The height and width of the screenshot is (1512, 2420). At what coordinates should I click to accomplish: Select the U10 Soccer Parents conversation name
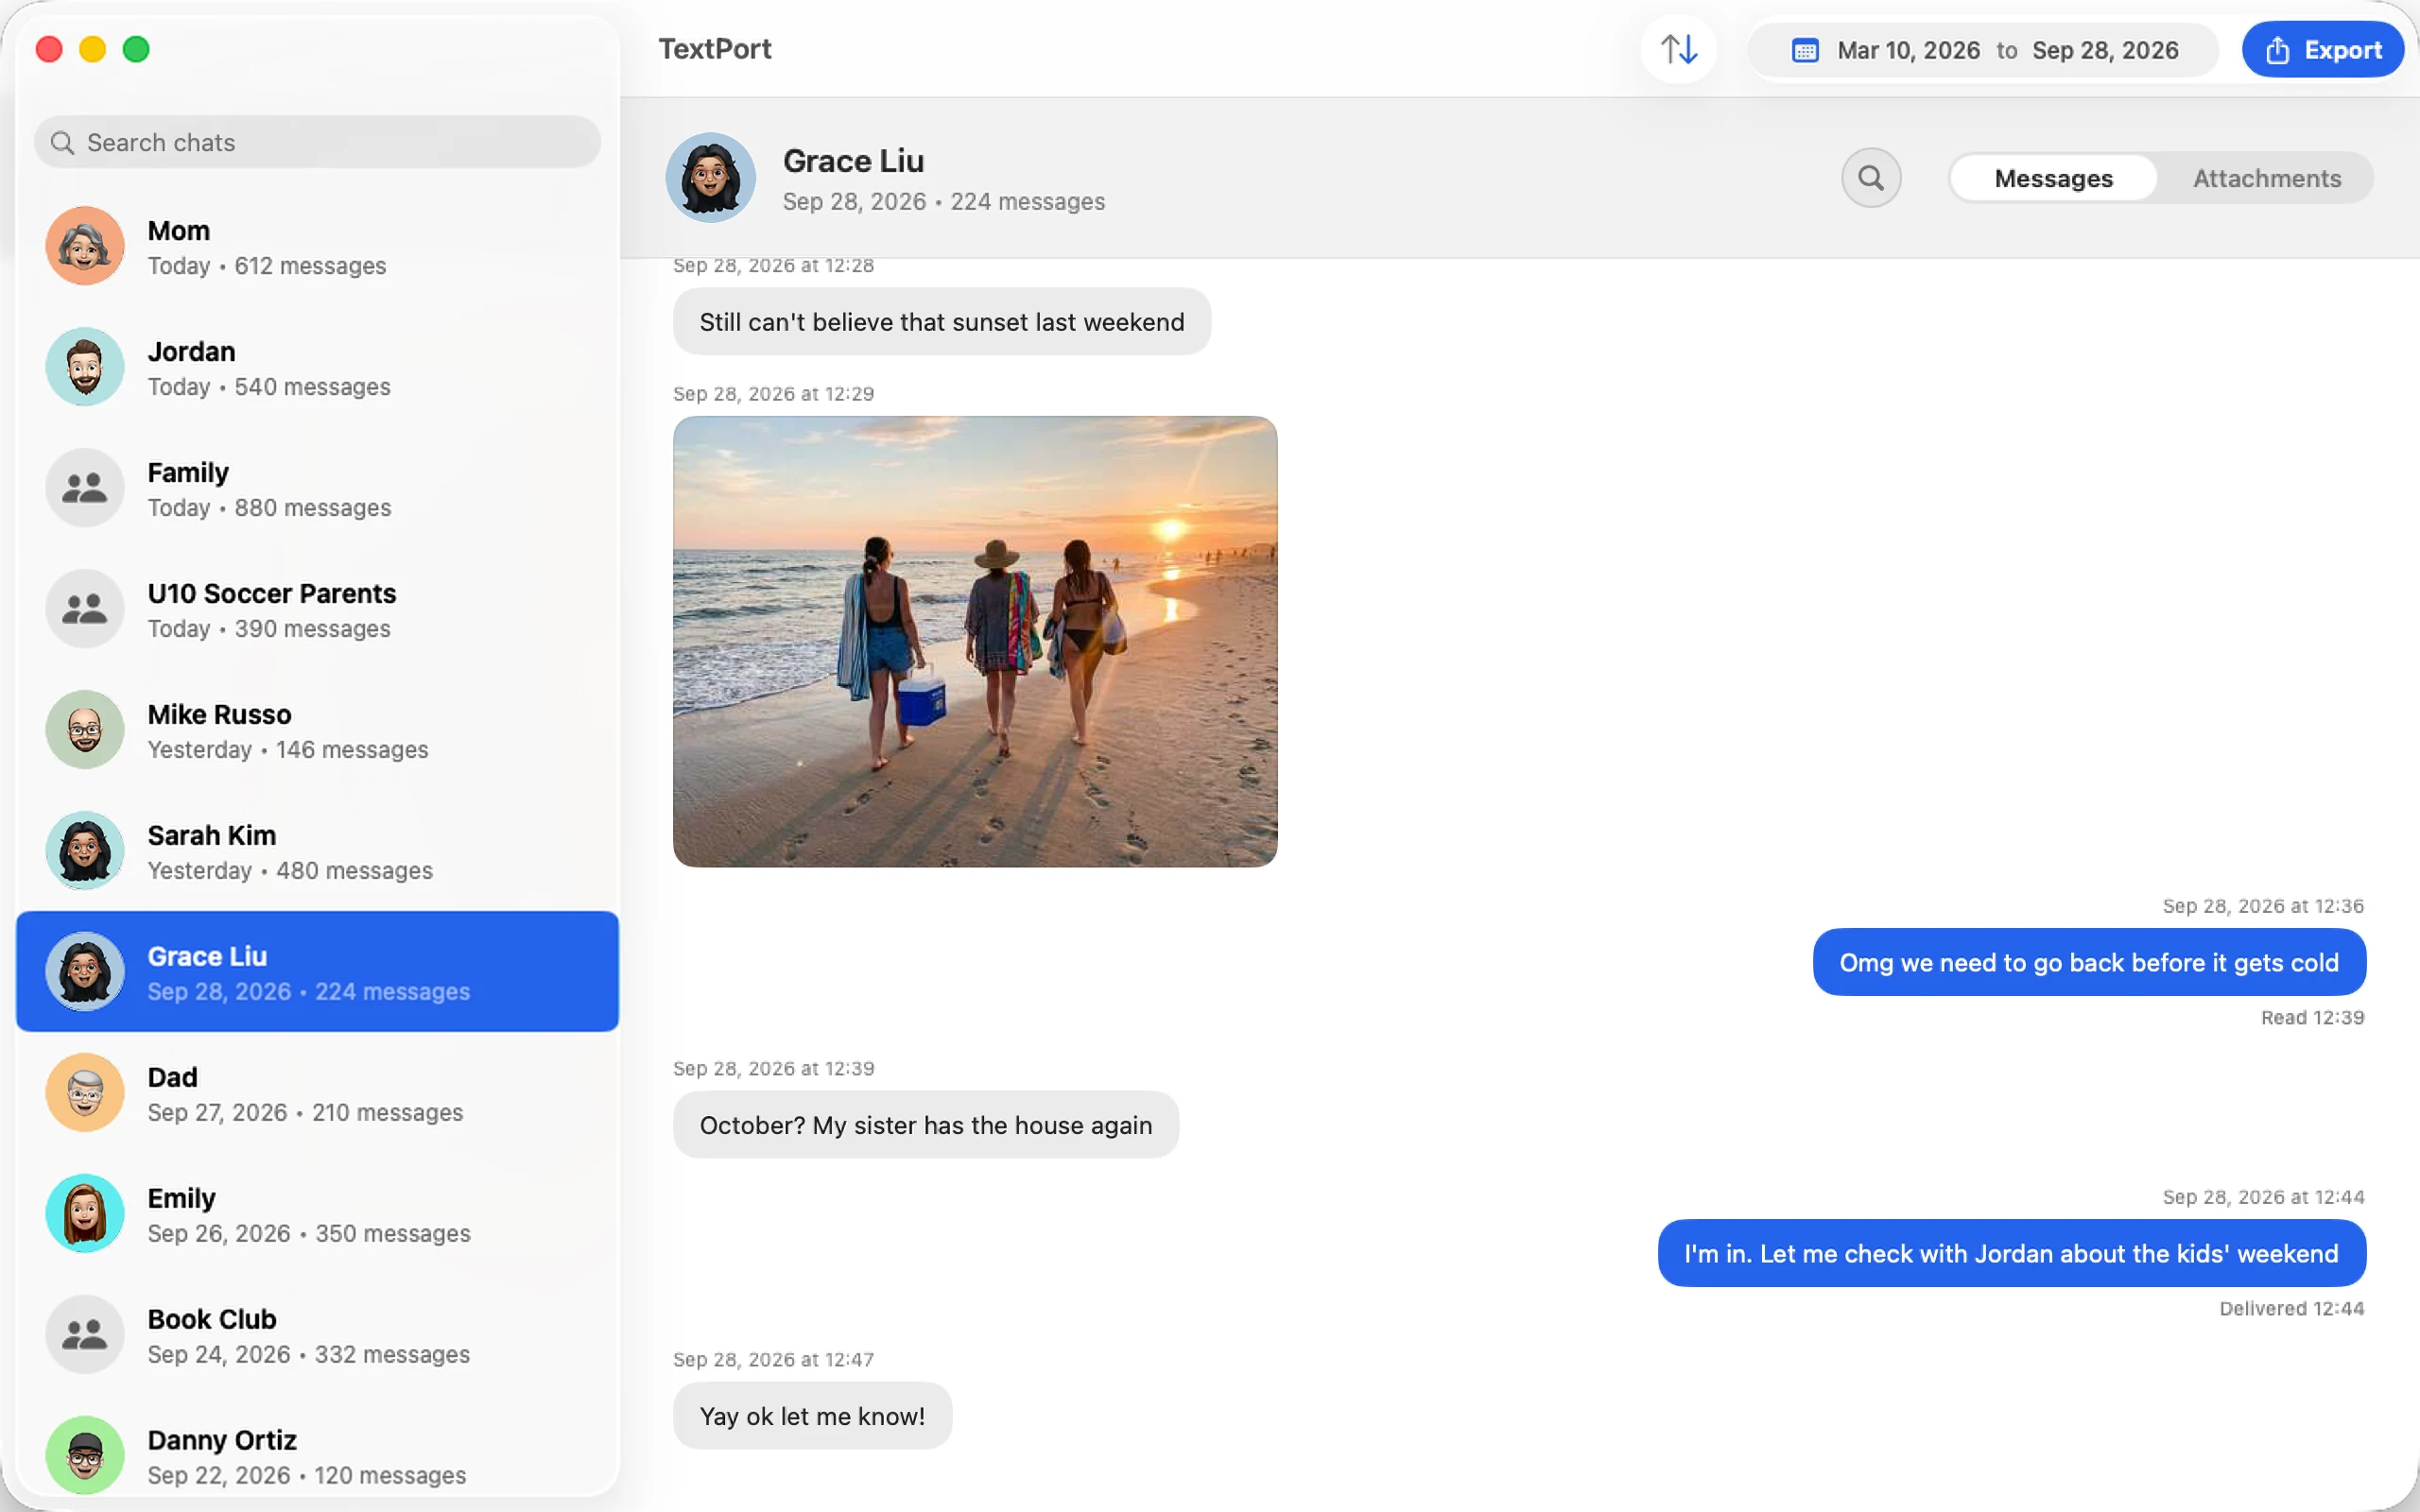[272, 594]
